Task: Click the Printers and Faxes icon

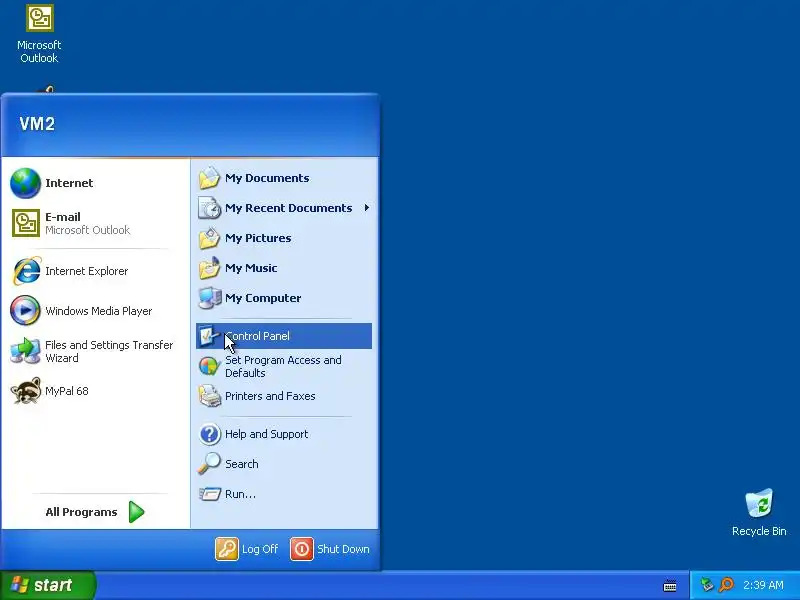Action: tap(209, 396)
